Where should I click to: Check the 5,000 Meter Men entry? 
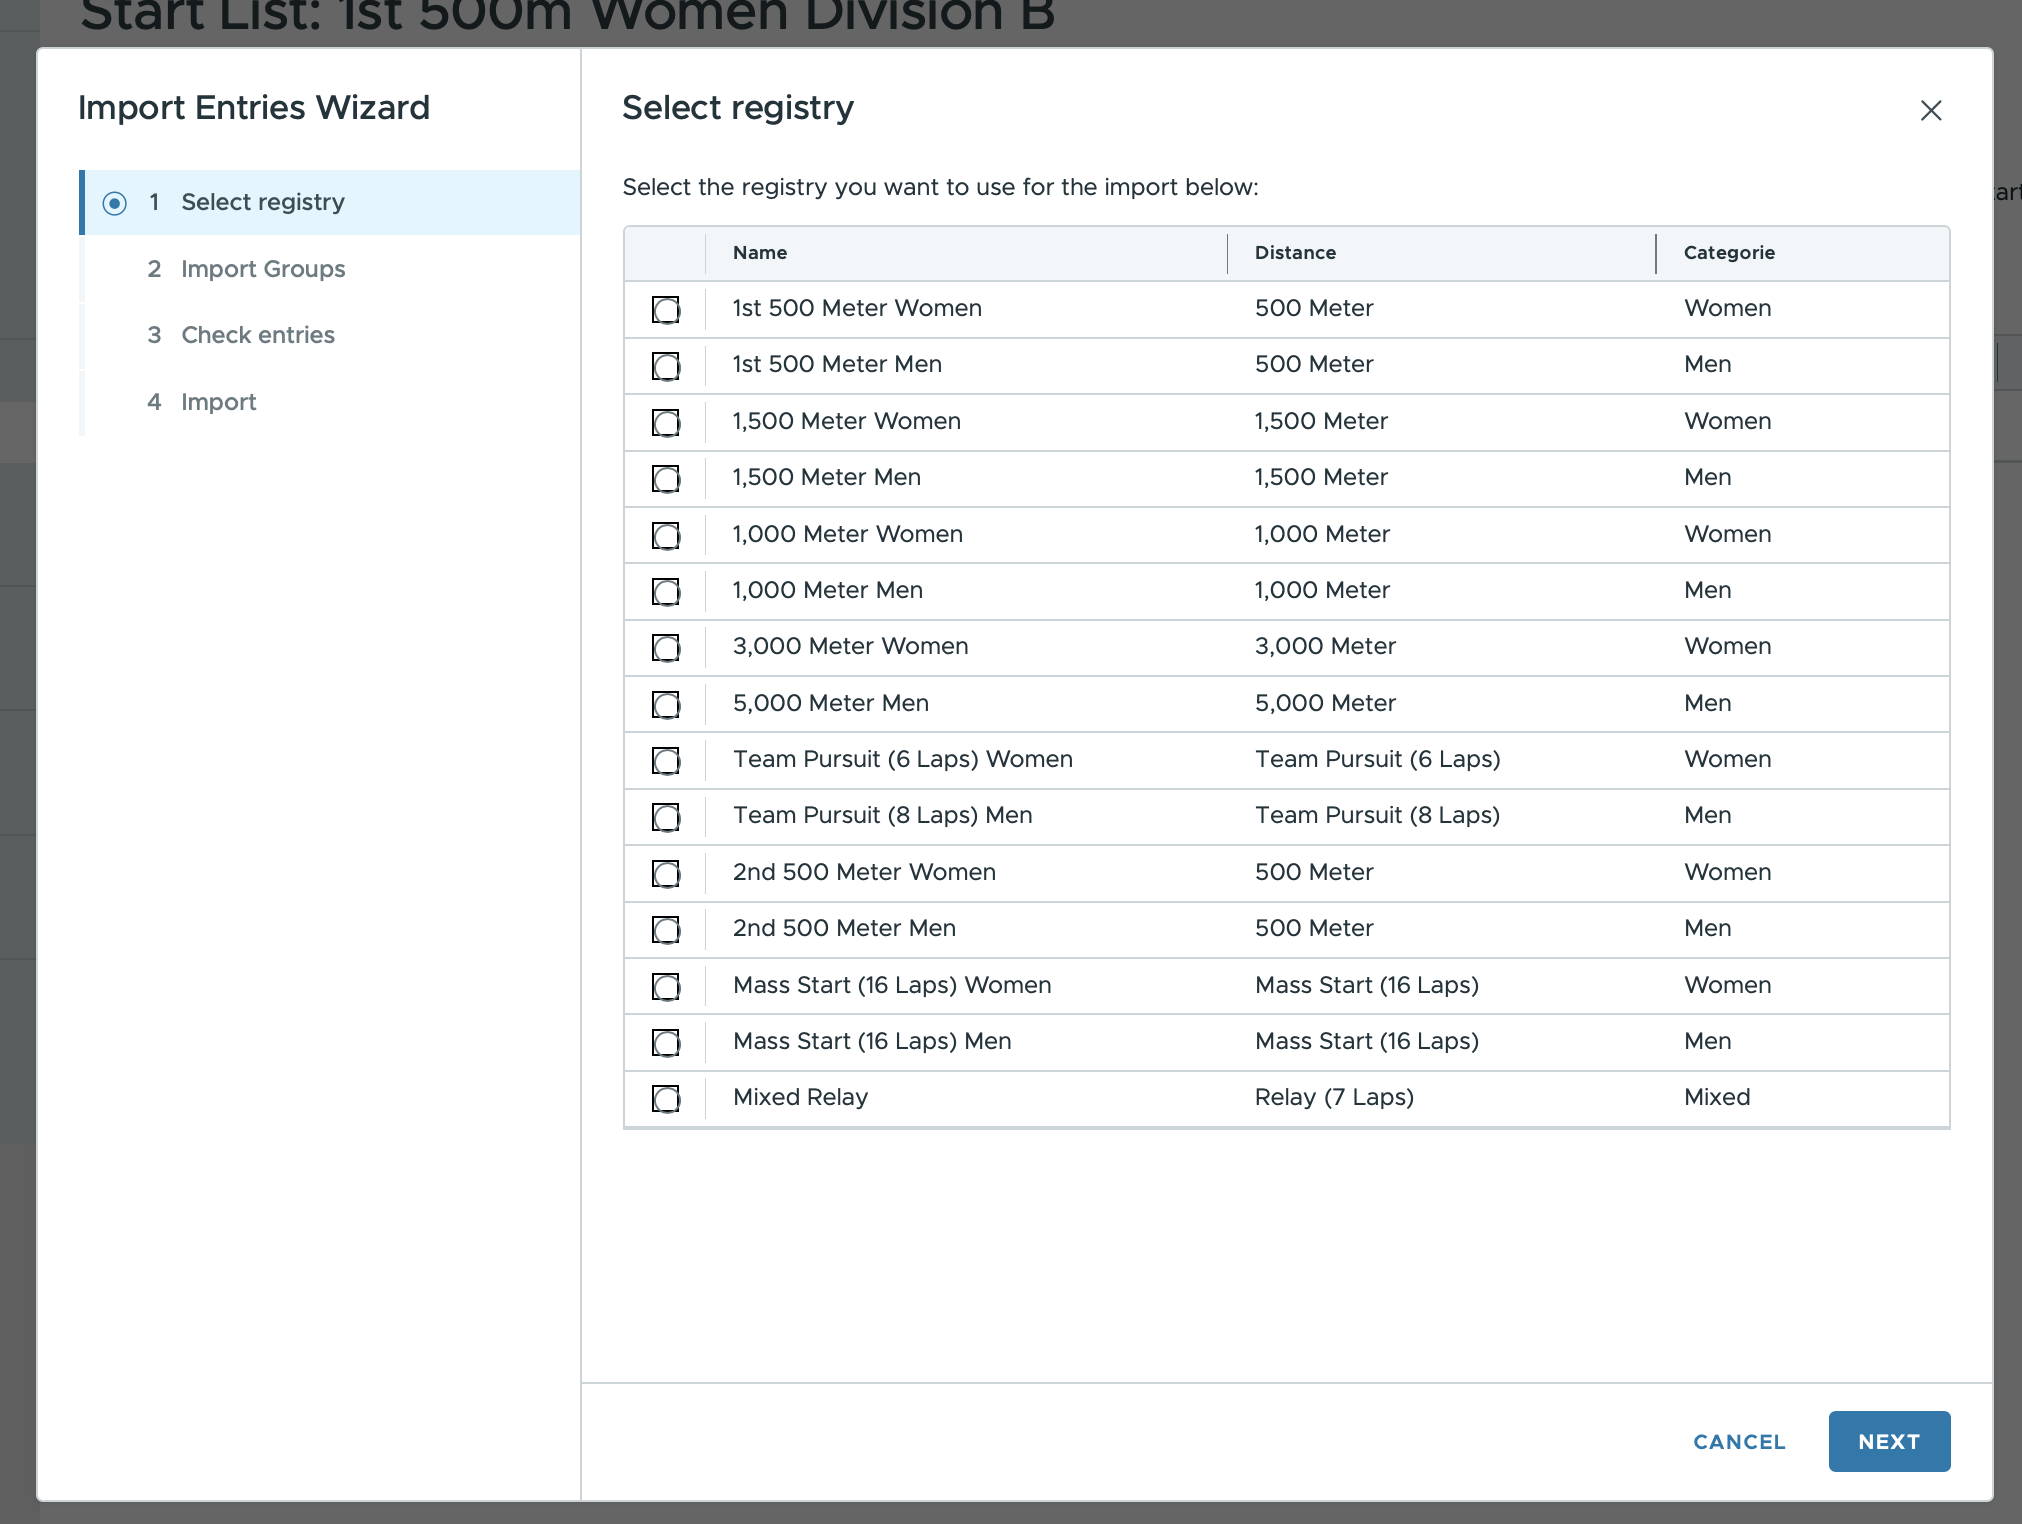coord(666,704)
